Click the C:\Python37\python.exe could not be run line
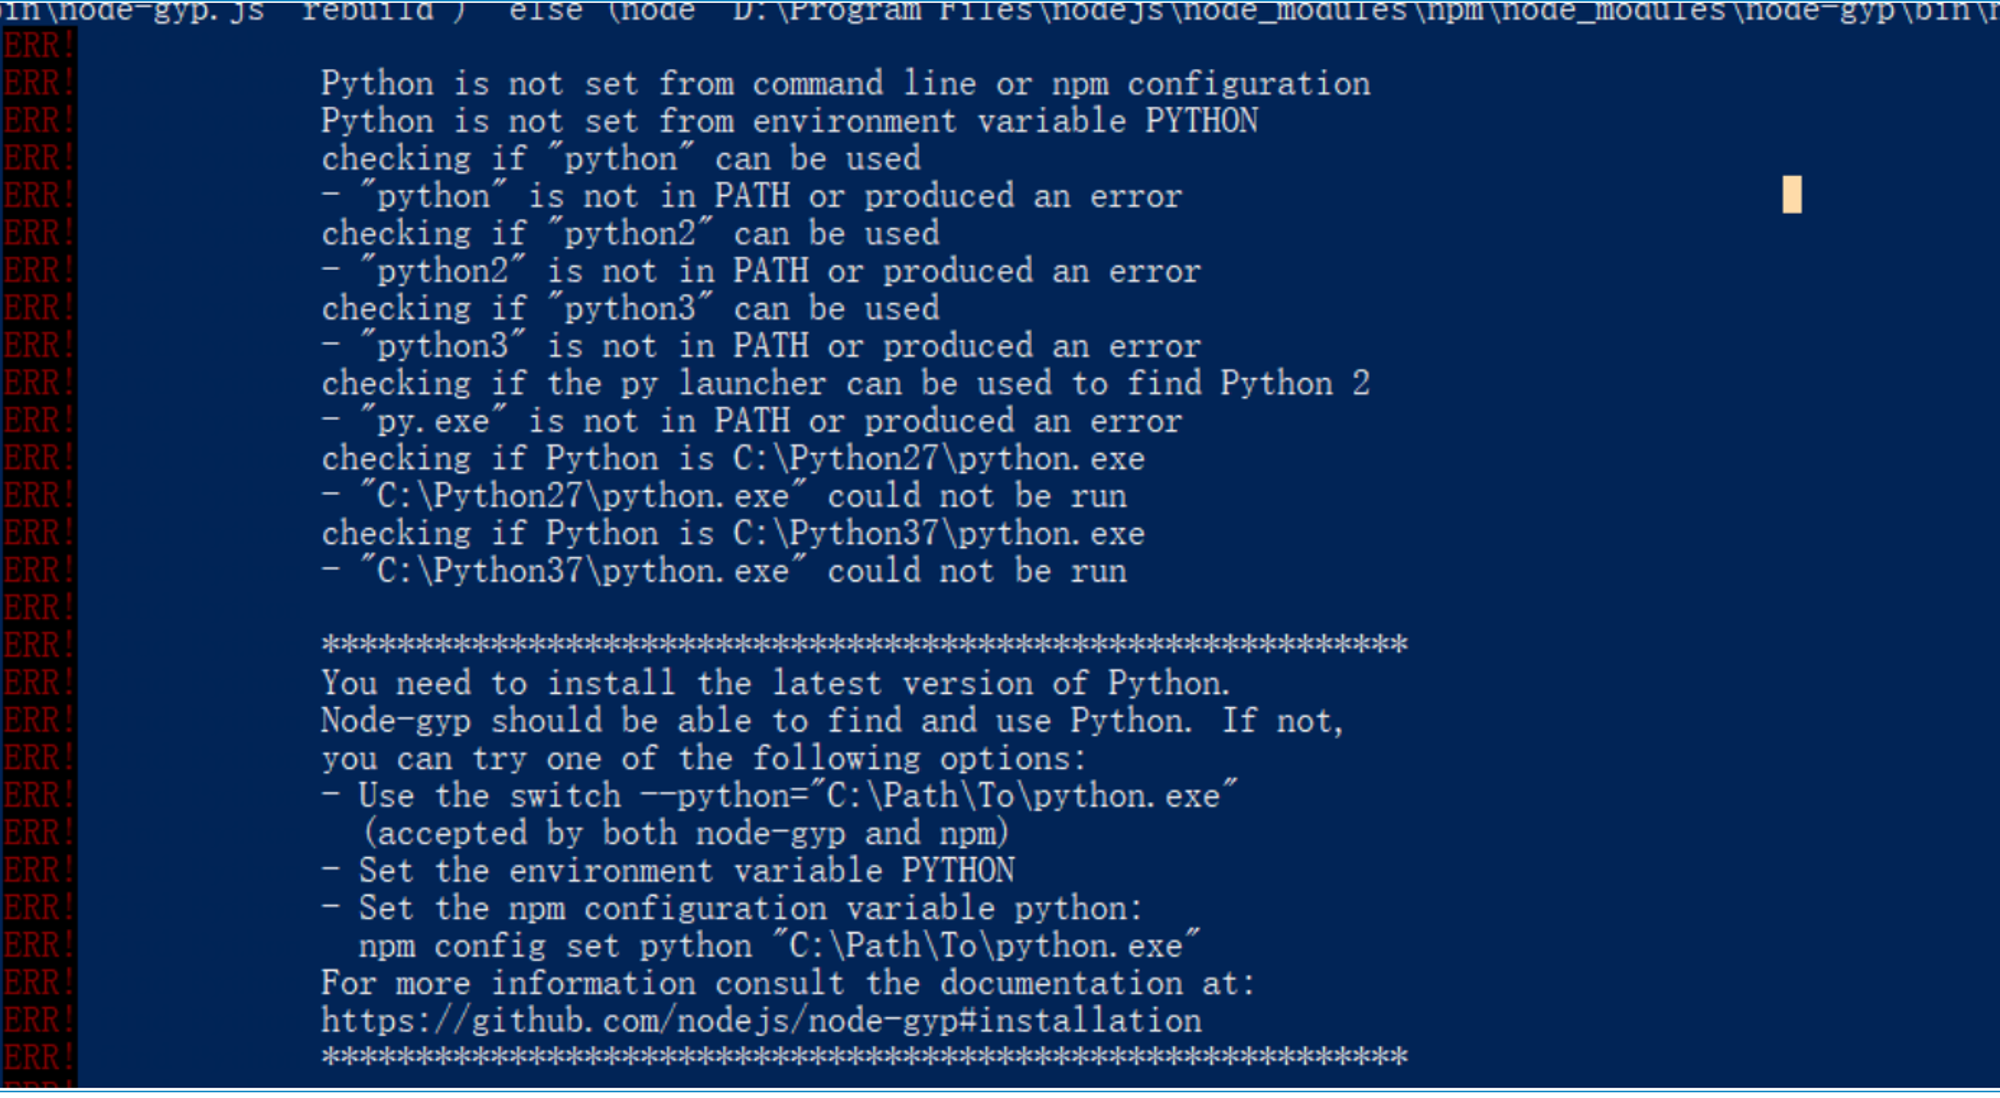The height and width of the screenshot is (1098, 2000). (x=724, y=571)
